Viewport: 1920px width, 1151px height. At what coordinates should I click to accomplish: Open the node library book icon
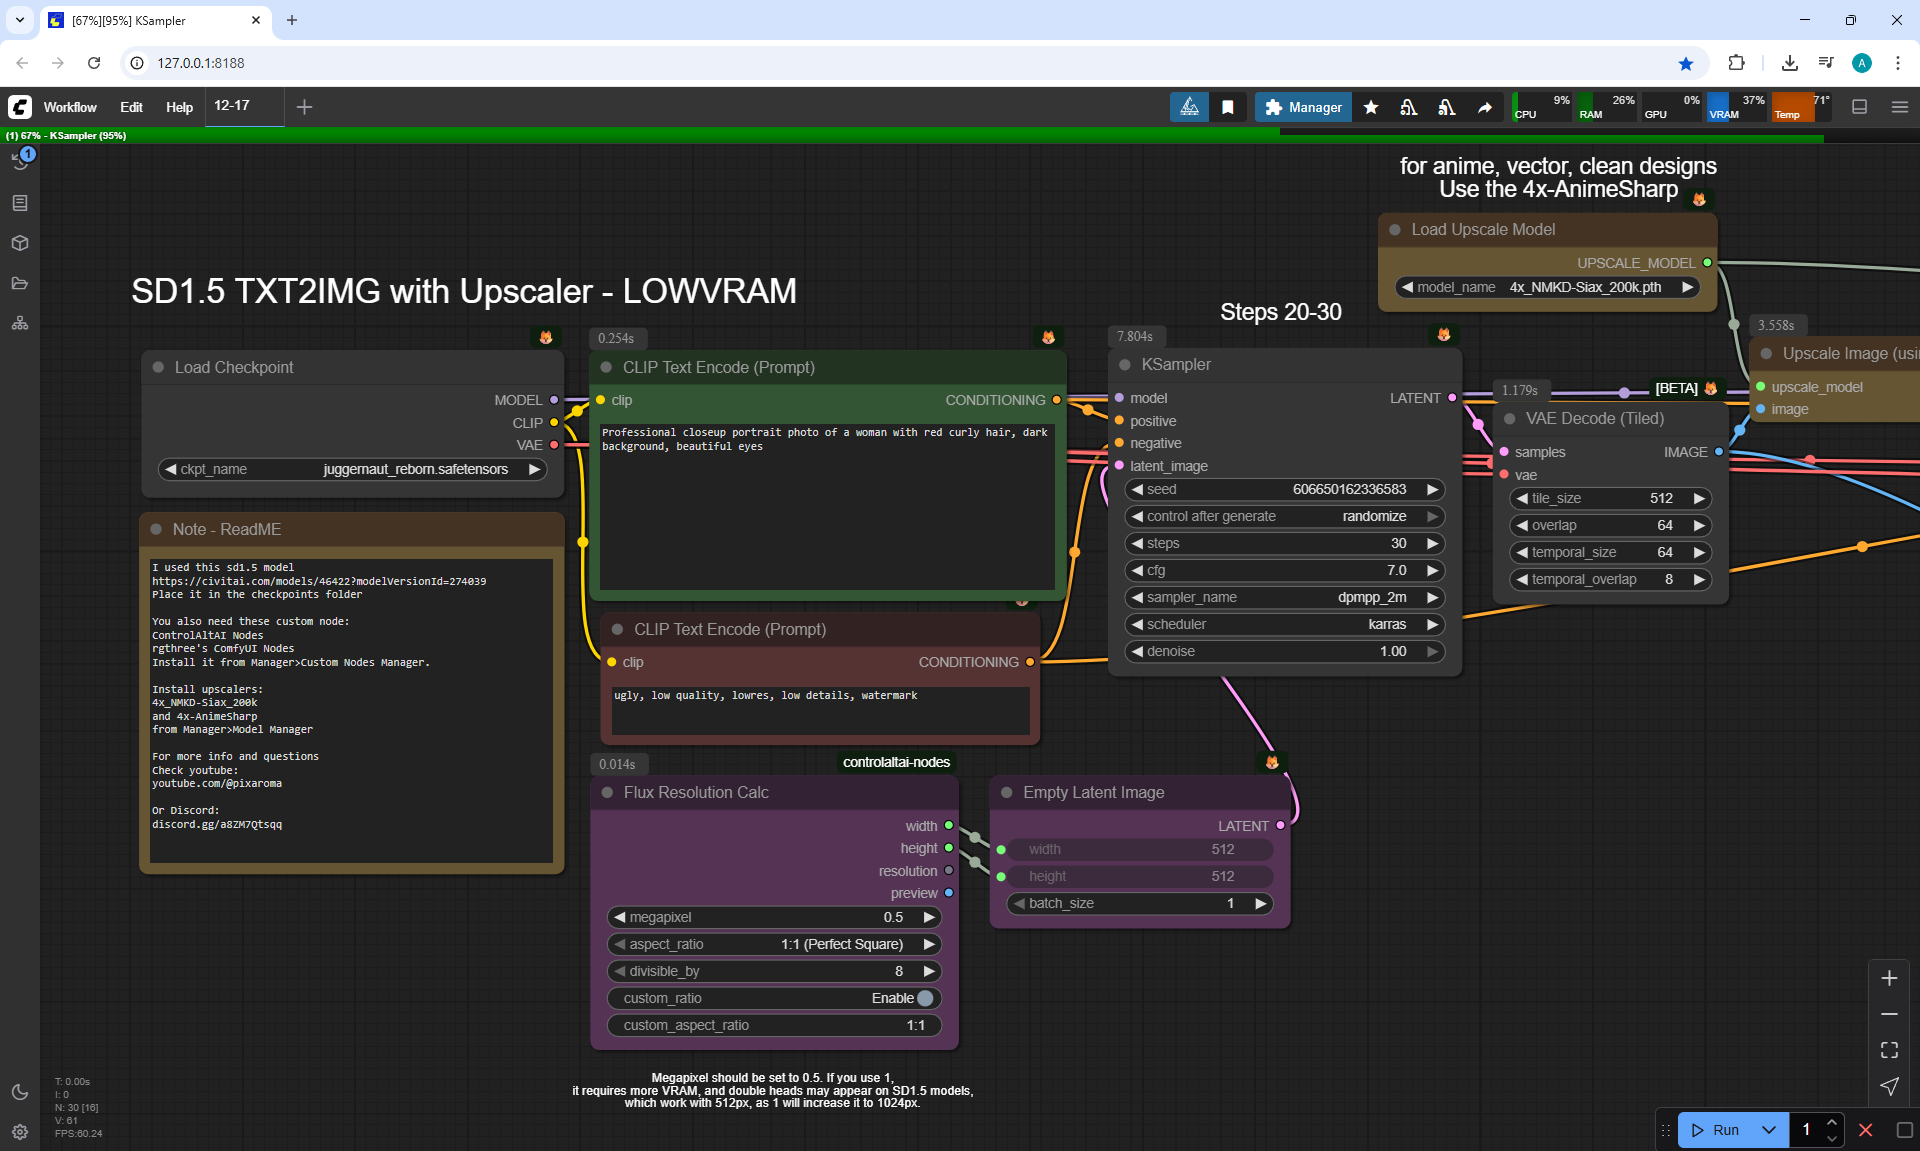click(x=20, y=203)
